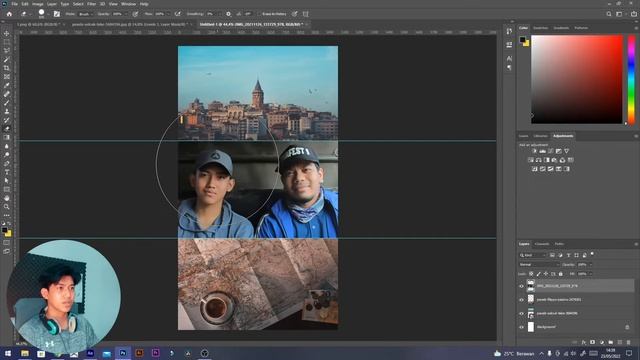Add a Hue/Saturation adjustment

(x=531, y=160)
